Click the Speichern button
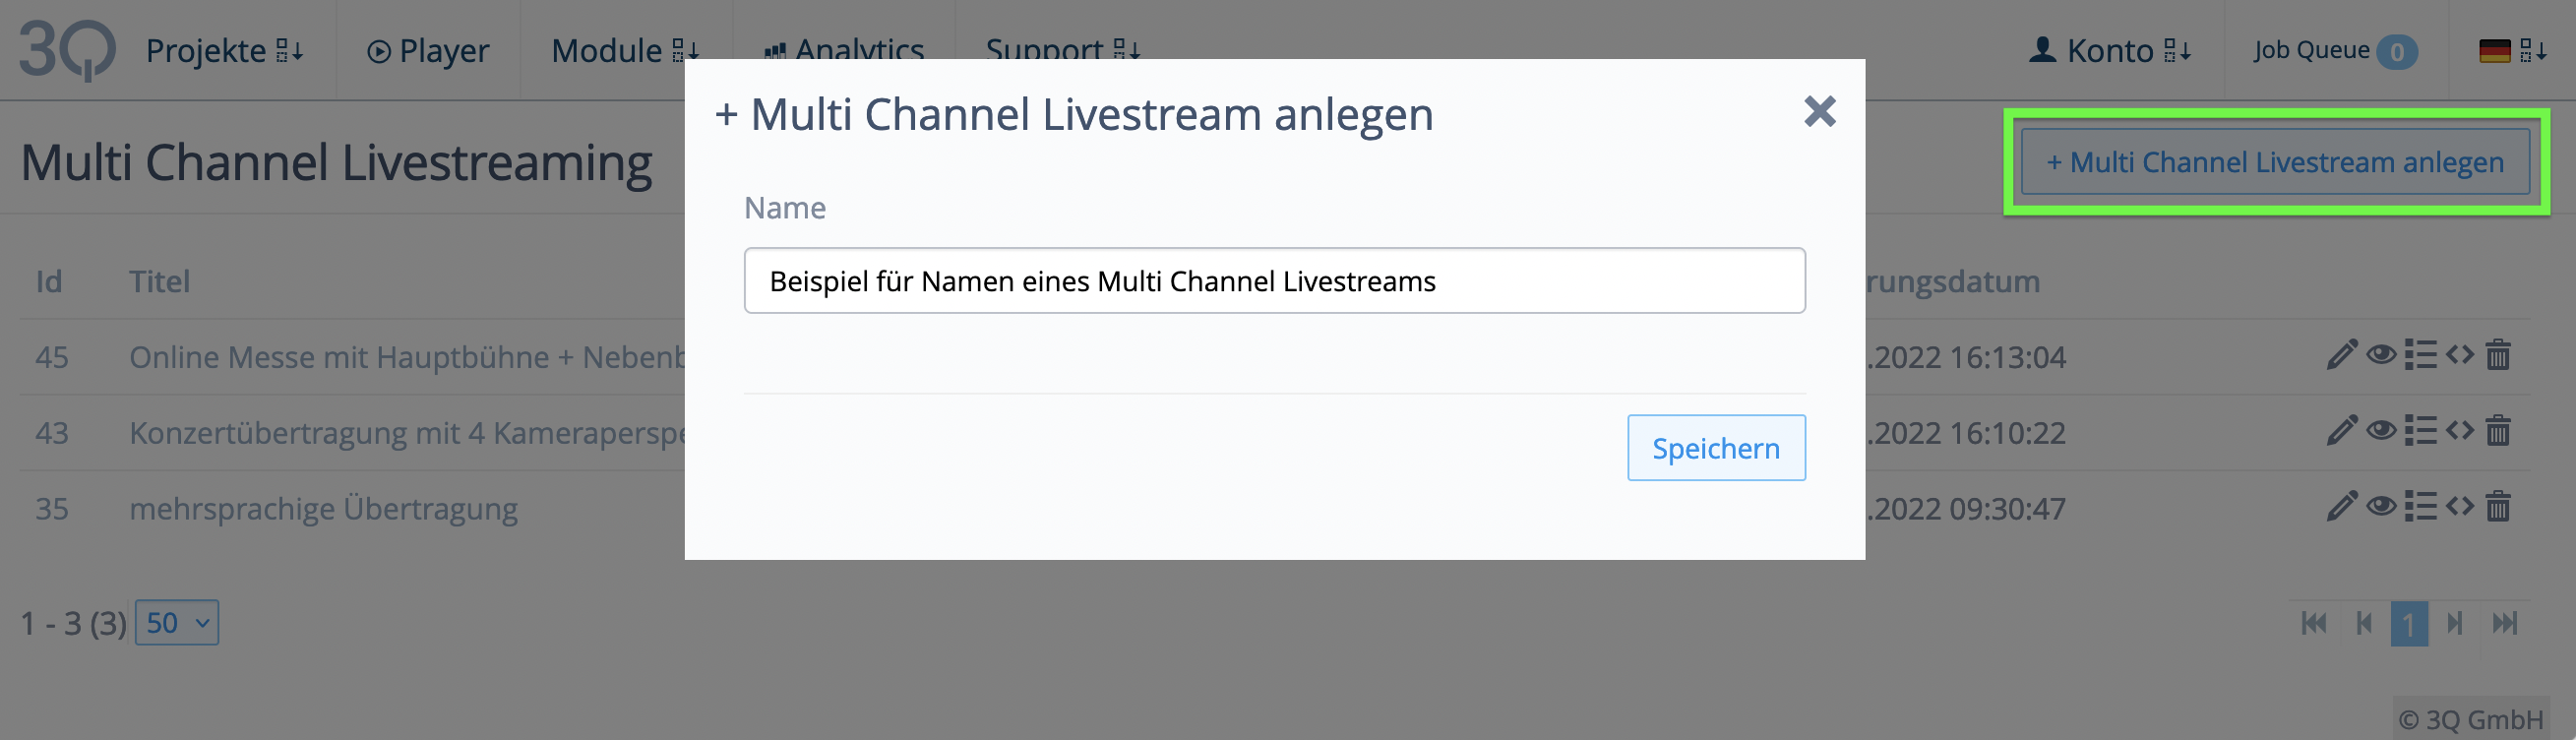This screenshot has height=740, width=2576. 1715,448
